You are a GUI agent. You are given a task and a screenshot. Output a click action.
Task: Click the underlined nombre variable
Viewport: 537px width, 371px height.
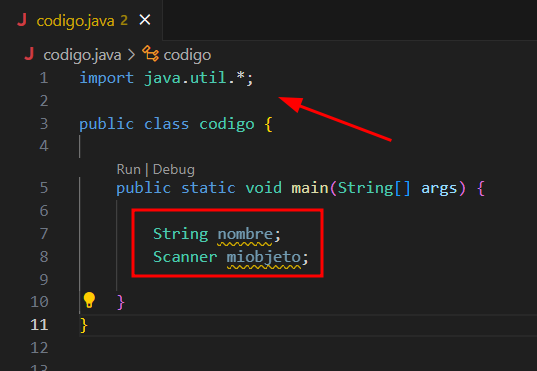245,234
